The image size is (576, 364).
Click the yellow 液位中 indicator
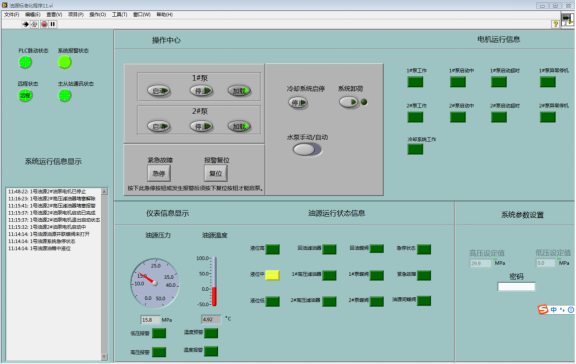(272, 275)
